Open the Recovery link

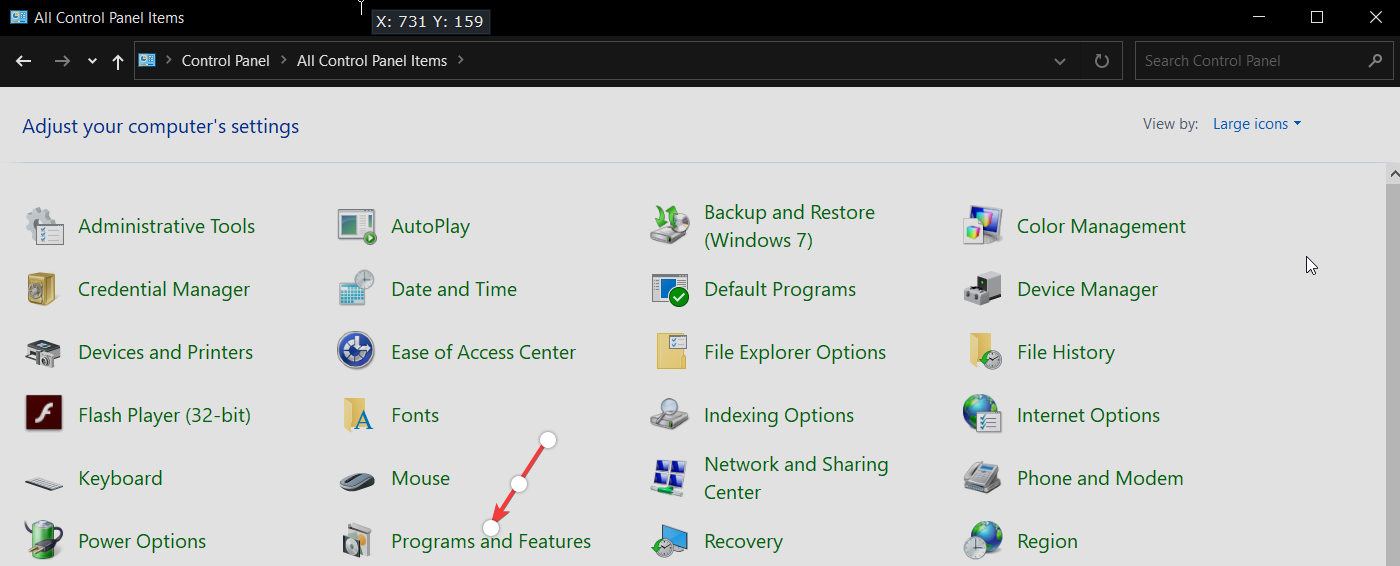pyautogui.click(x=743, y=541)
